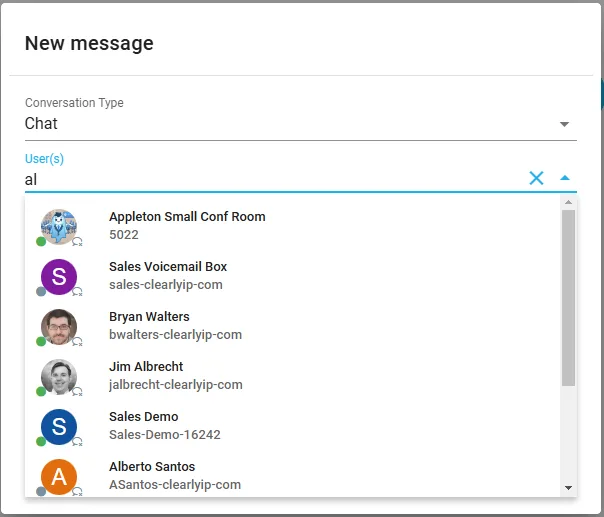Click extension 5022 text

(x=124, y=235)
